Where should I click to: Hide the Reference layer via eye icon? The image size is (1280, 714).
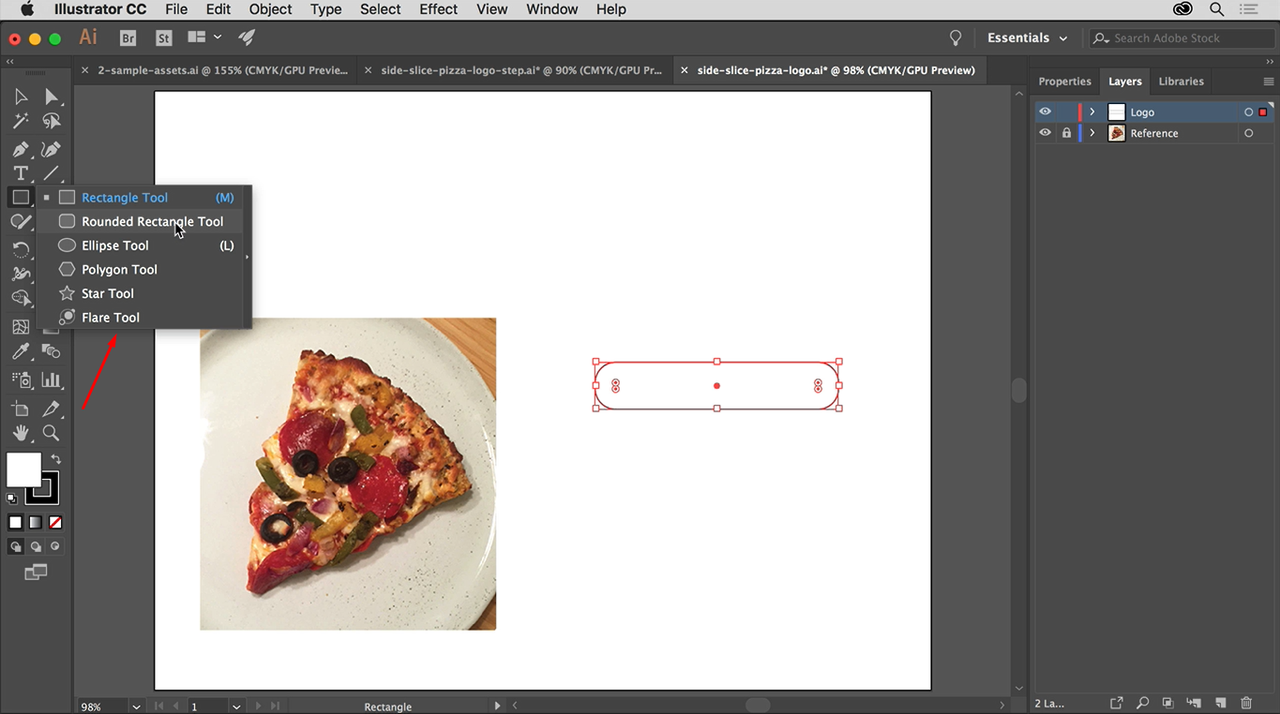pos(1045,133)
